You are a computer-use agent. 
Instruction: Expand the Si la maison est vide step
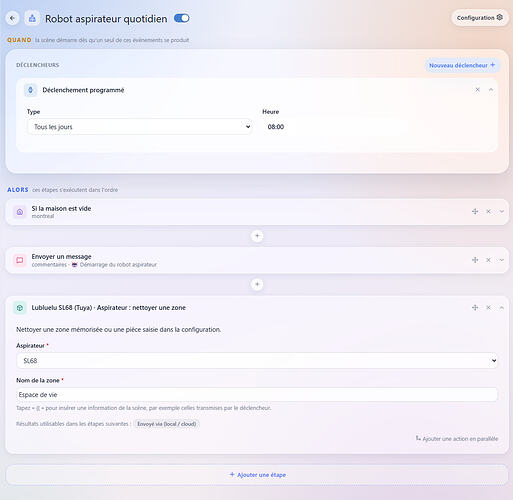tap(502, 211)
